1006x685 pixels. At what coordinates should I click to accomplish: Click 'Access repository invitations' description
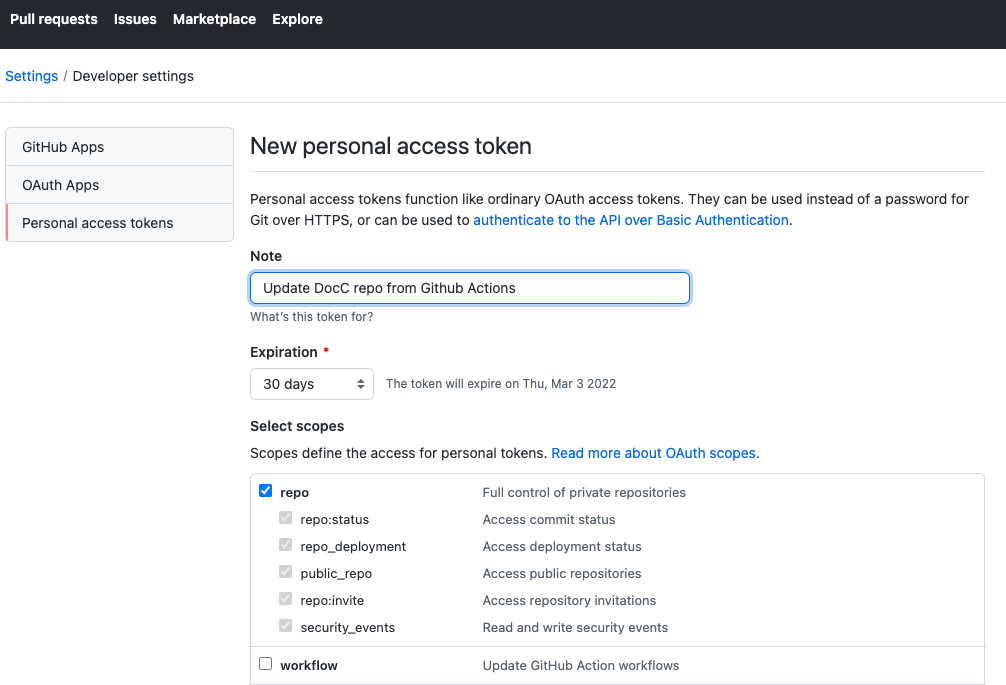pos(569,600)
